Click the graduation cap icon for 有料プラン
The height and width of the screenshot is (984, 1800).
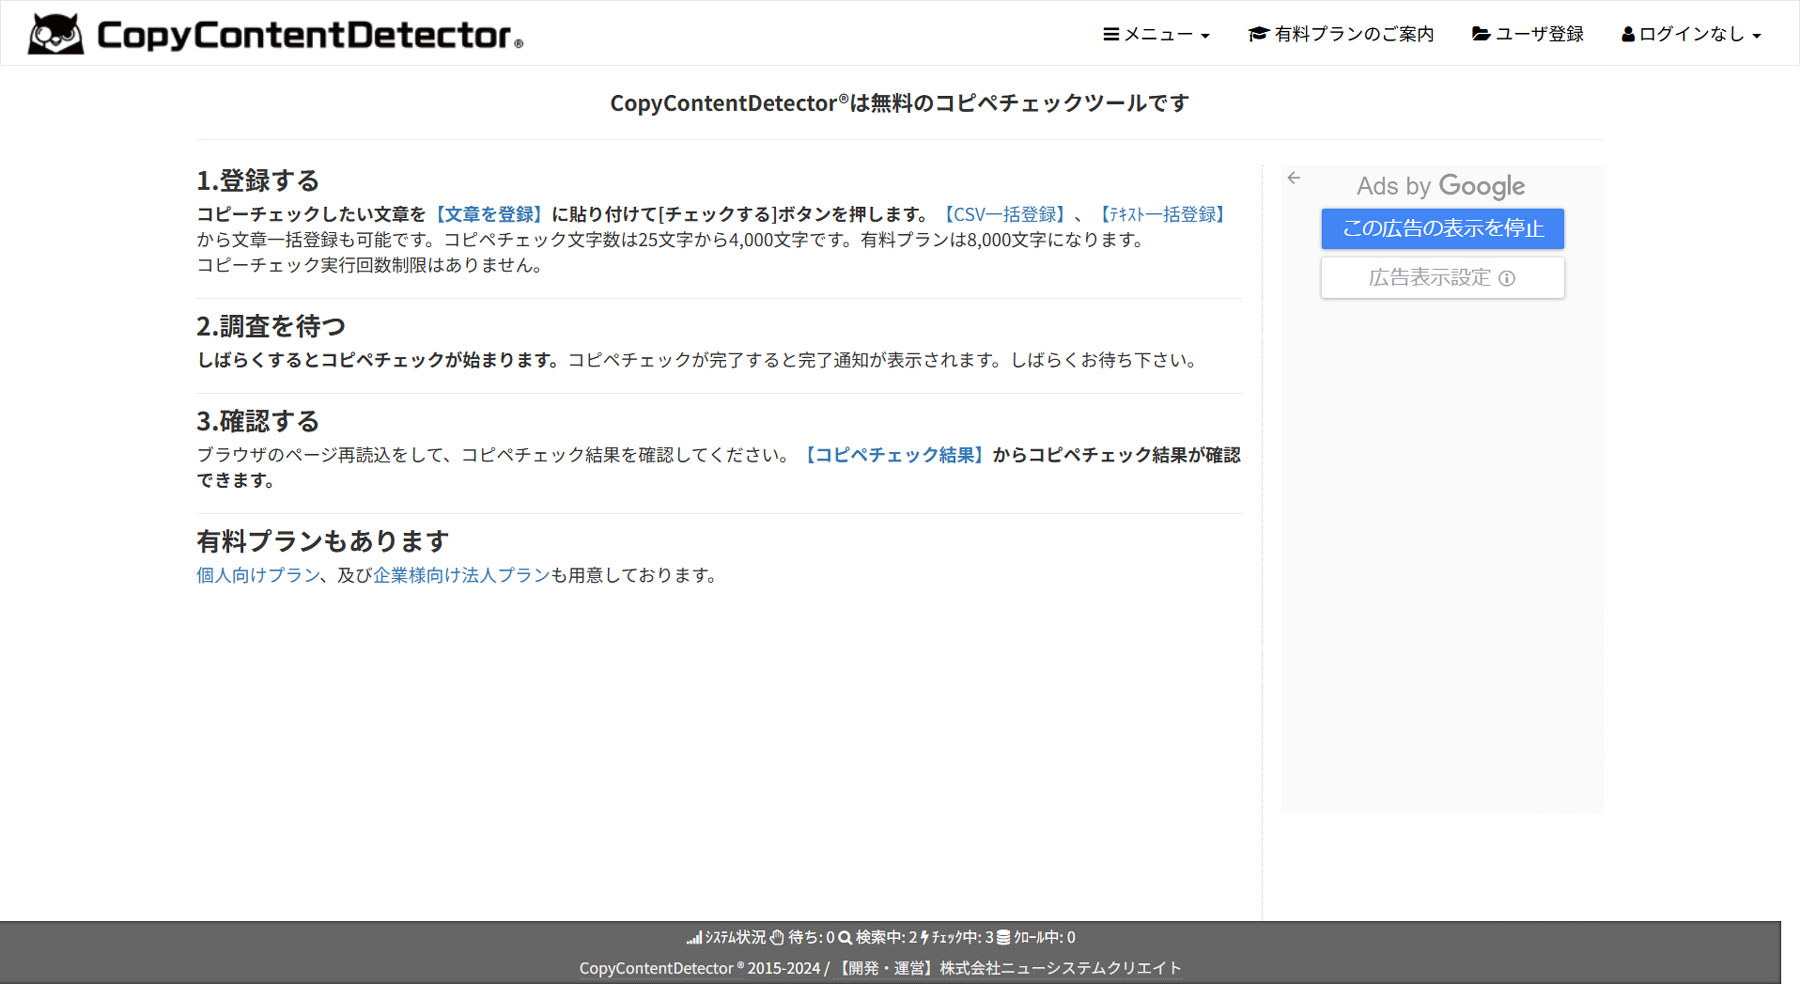[1258, 34]
